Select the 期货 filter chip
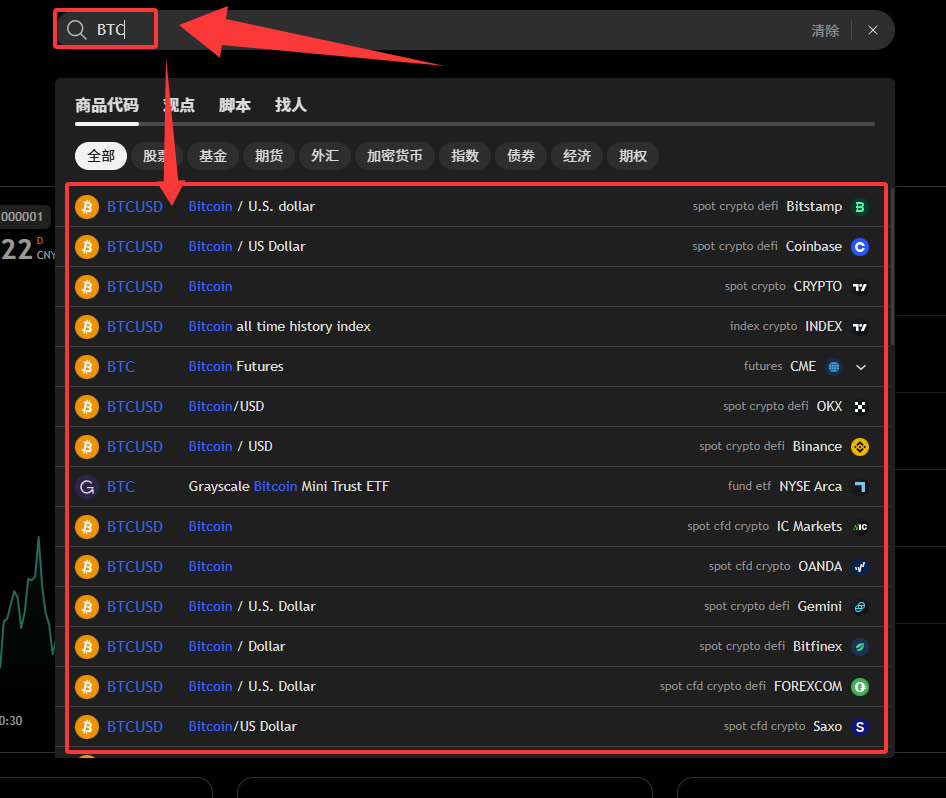Screen dimensions: 946x798 [x=268, y=156]
